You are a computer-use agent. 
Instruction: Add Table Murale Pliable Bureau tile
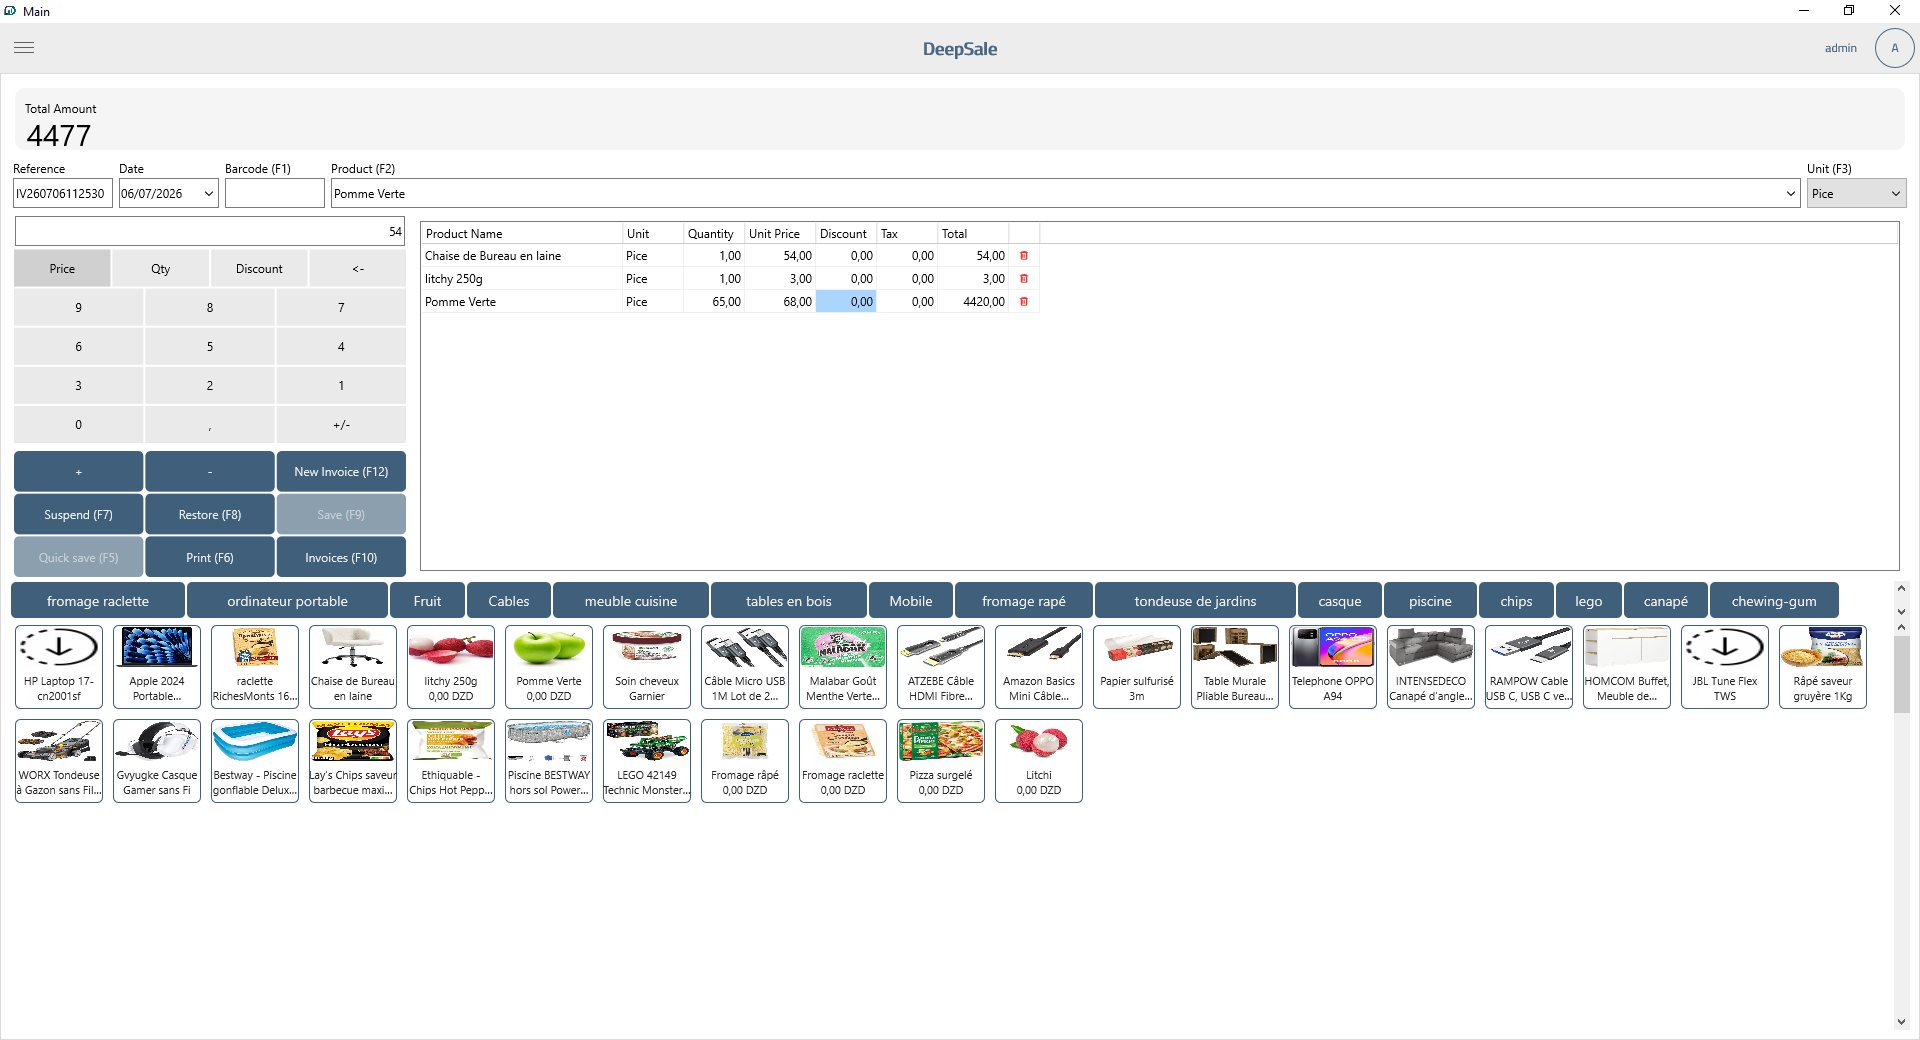point(1235,667)
